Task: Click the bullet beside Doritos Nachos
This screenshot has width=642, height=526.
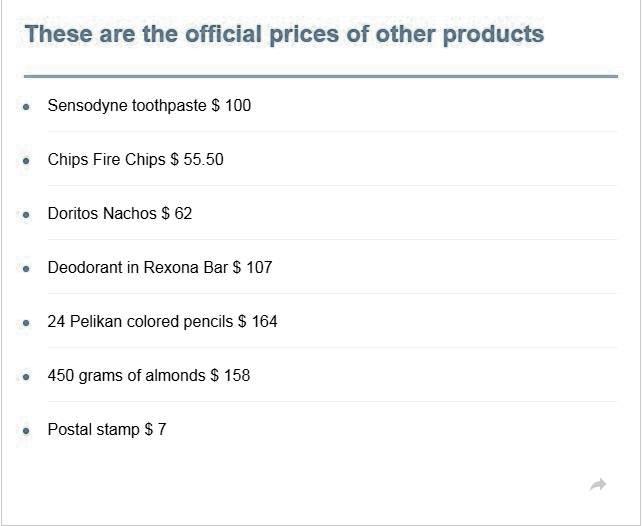Action: 25,214
